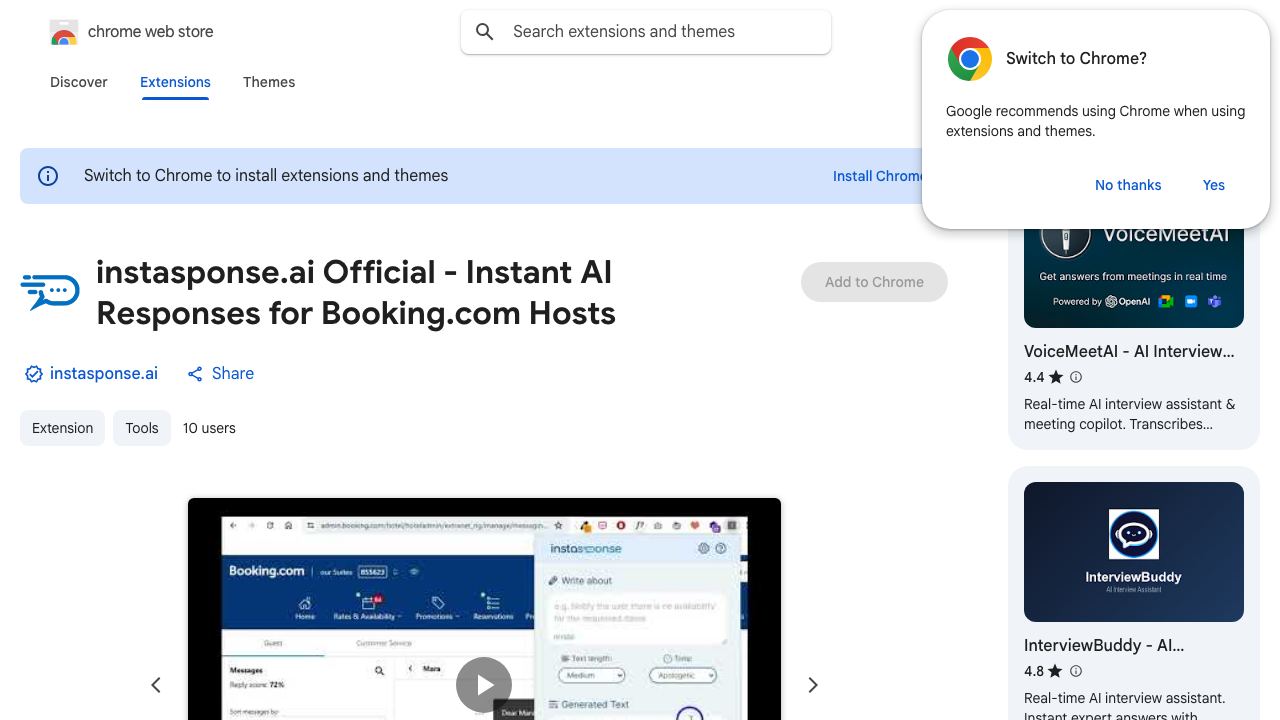Click the preview video thumbnail
1280x720 pixels.
pos(484,609)
